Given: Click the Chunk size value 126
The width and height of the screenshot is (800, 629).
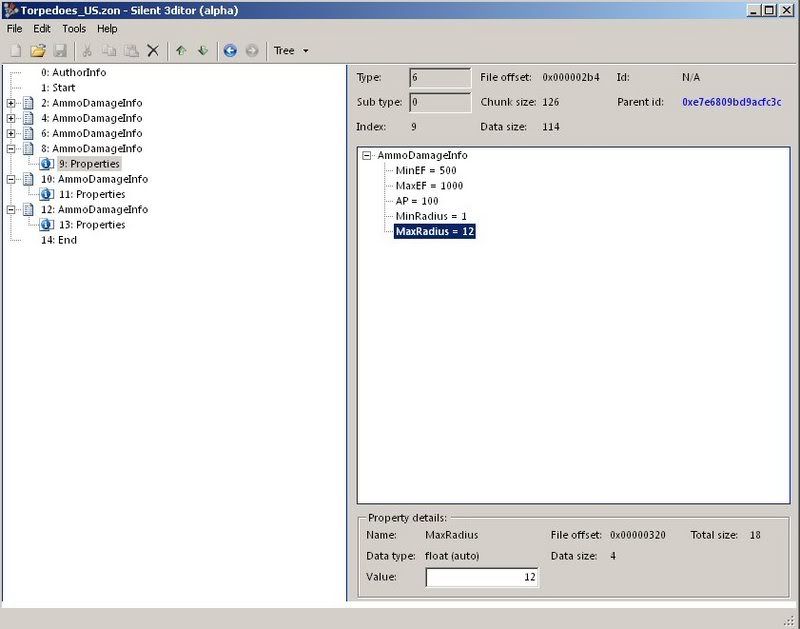Looking at the screenshot, I should (x=551, y=102).
